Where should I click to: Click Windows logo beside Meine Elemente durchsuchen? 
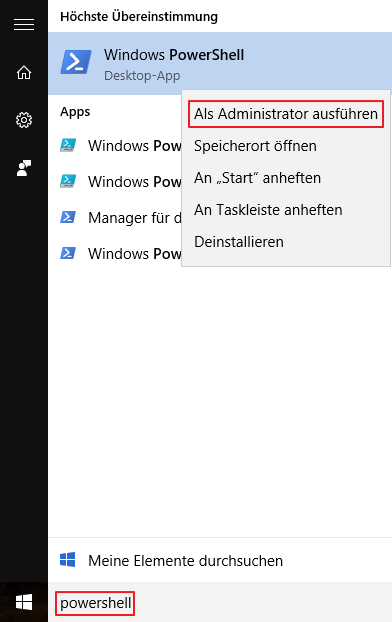(67, 560)
